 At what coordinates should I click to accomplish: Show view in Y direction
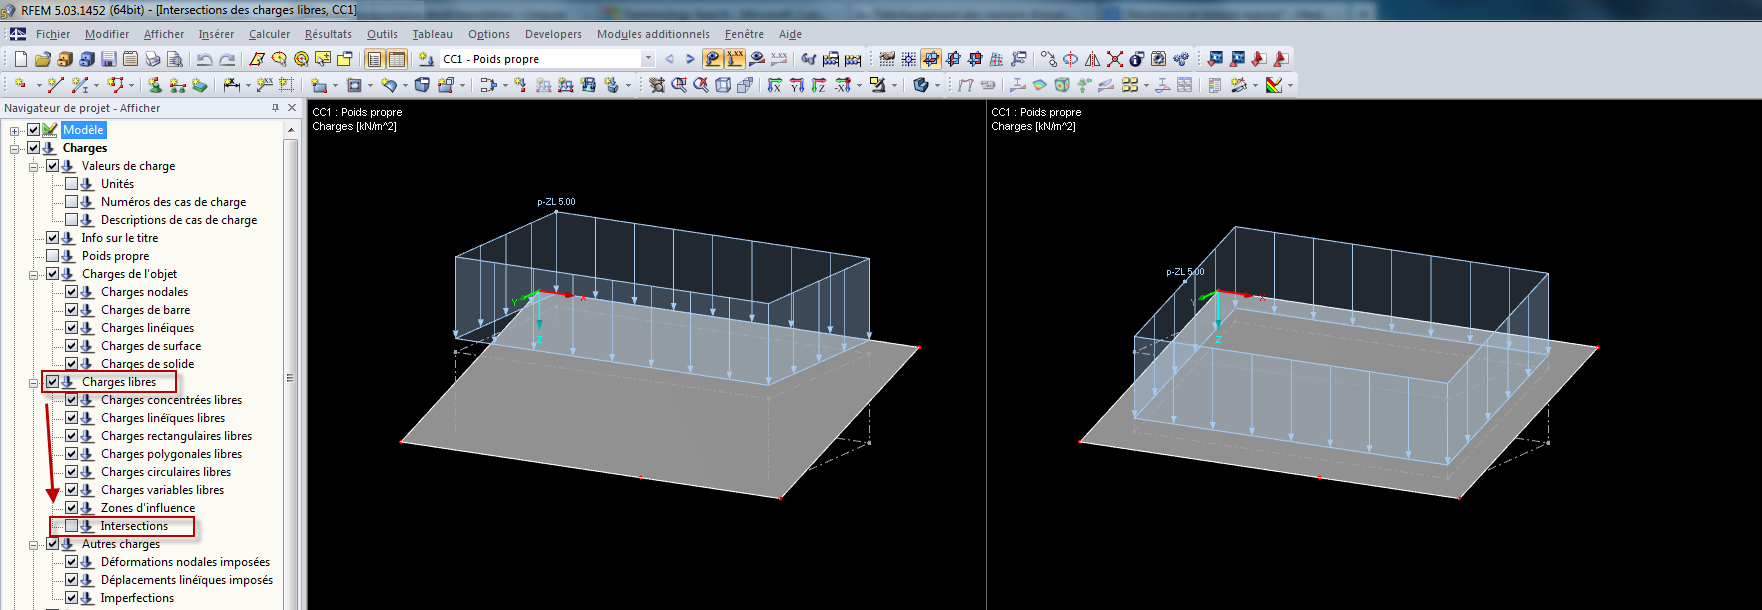(797, 85)
